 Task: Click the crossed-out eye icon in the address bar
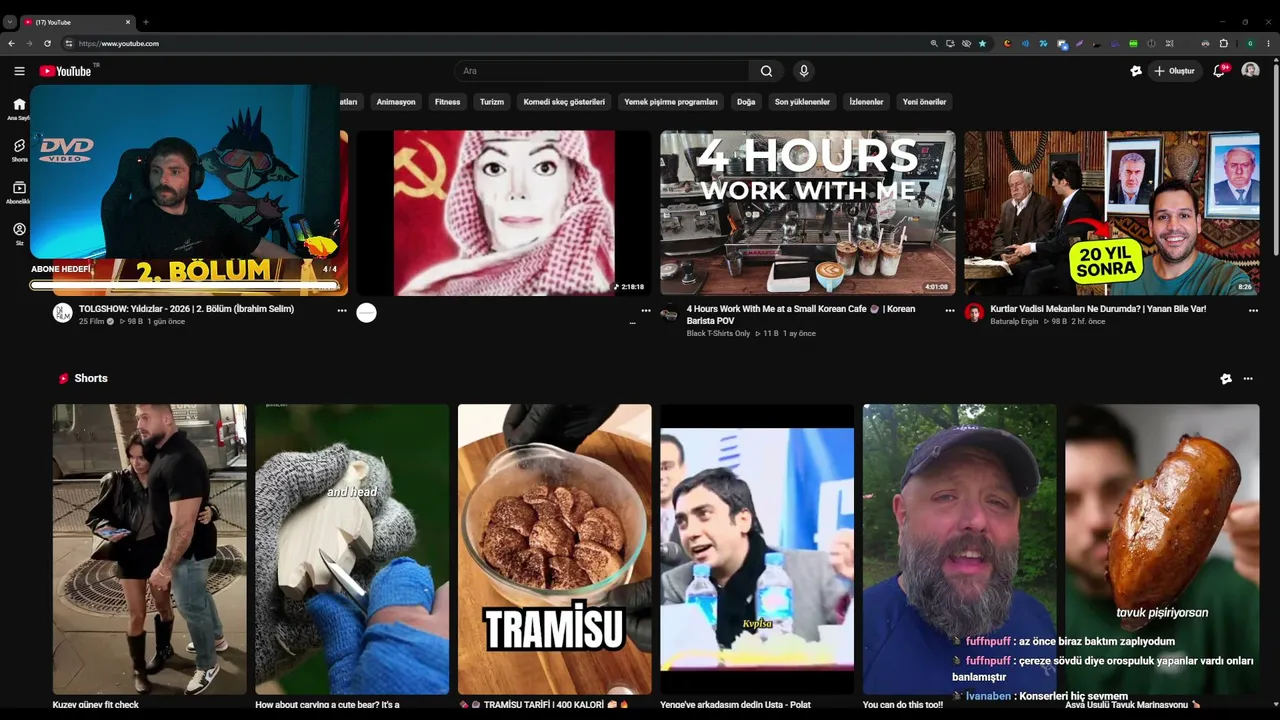pyautogui.click(x=966, y=44)
